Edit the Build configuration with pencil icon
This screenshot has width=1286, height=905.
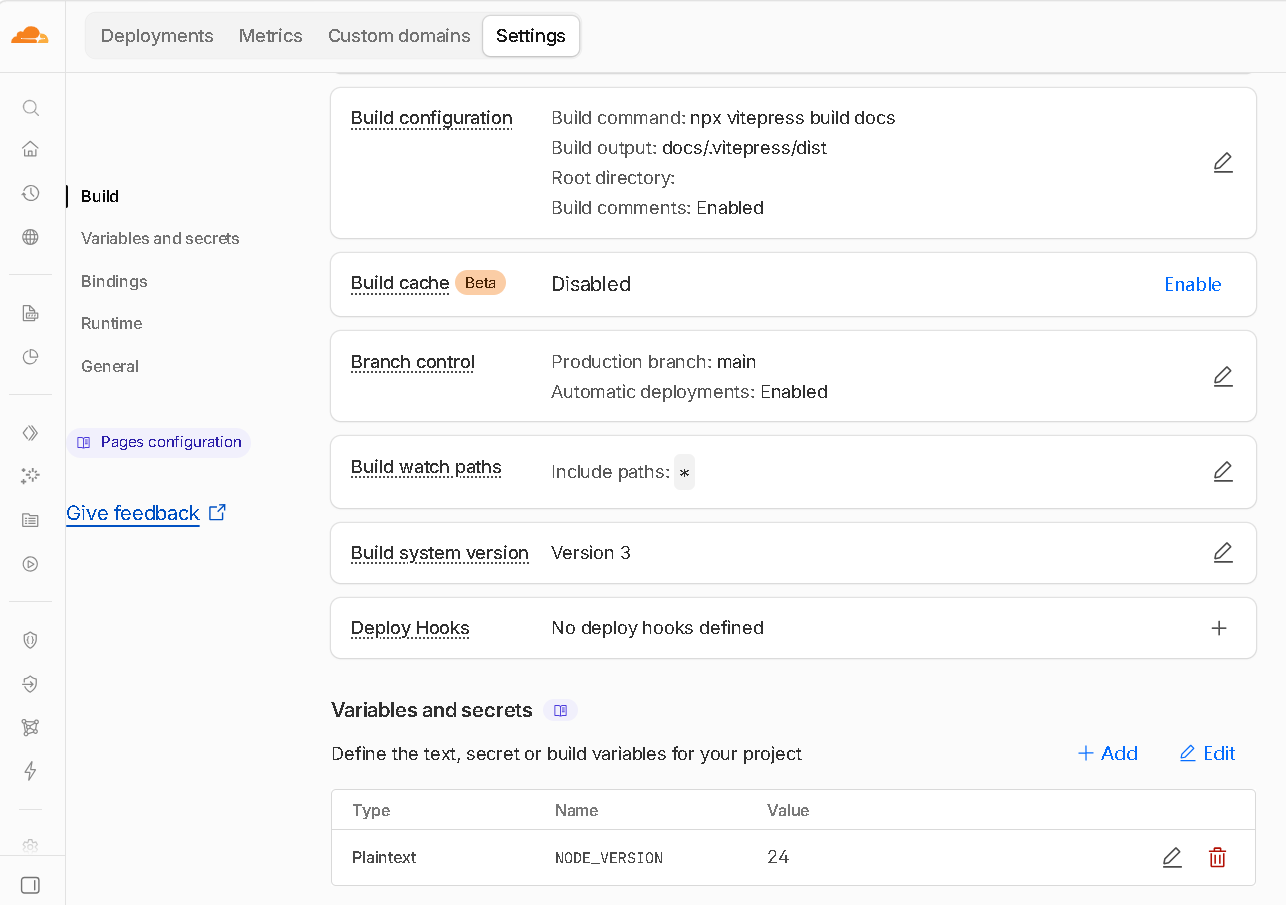[x=1223, y=163]
